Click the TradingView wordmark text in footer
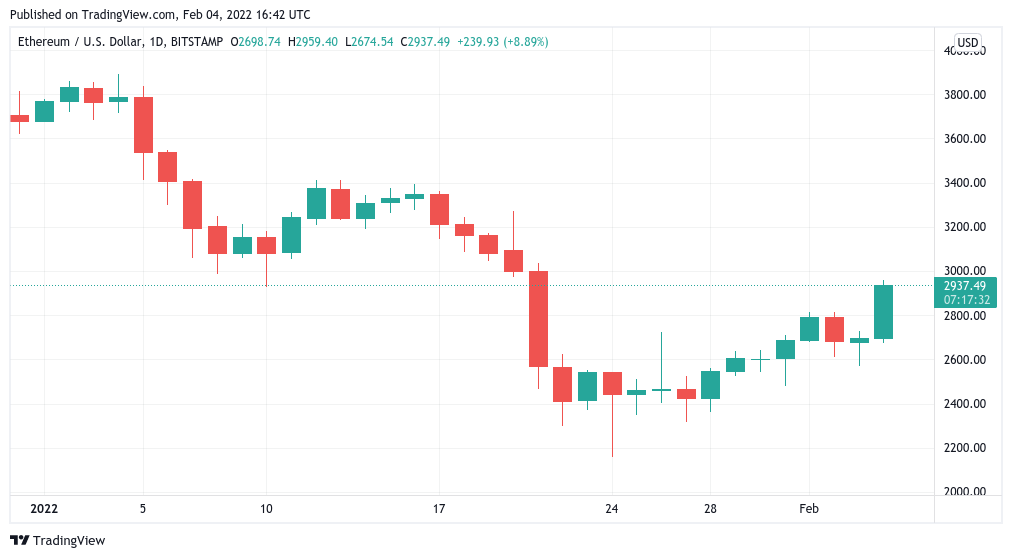The width and height of the screenshot is (1012, 558). [69, 541]
